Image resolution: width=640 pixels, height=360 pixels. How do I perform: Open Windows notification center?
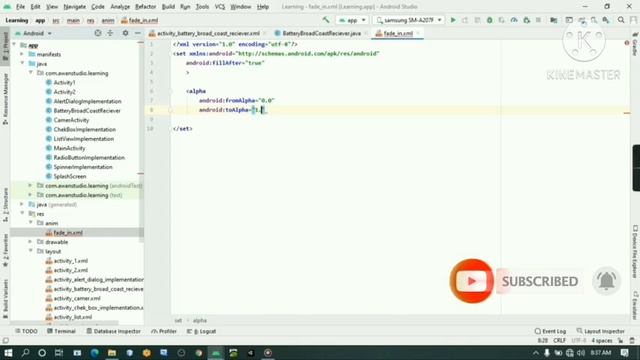point(624,353)
